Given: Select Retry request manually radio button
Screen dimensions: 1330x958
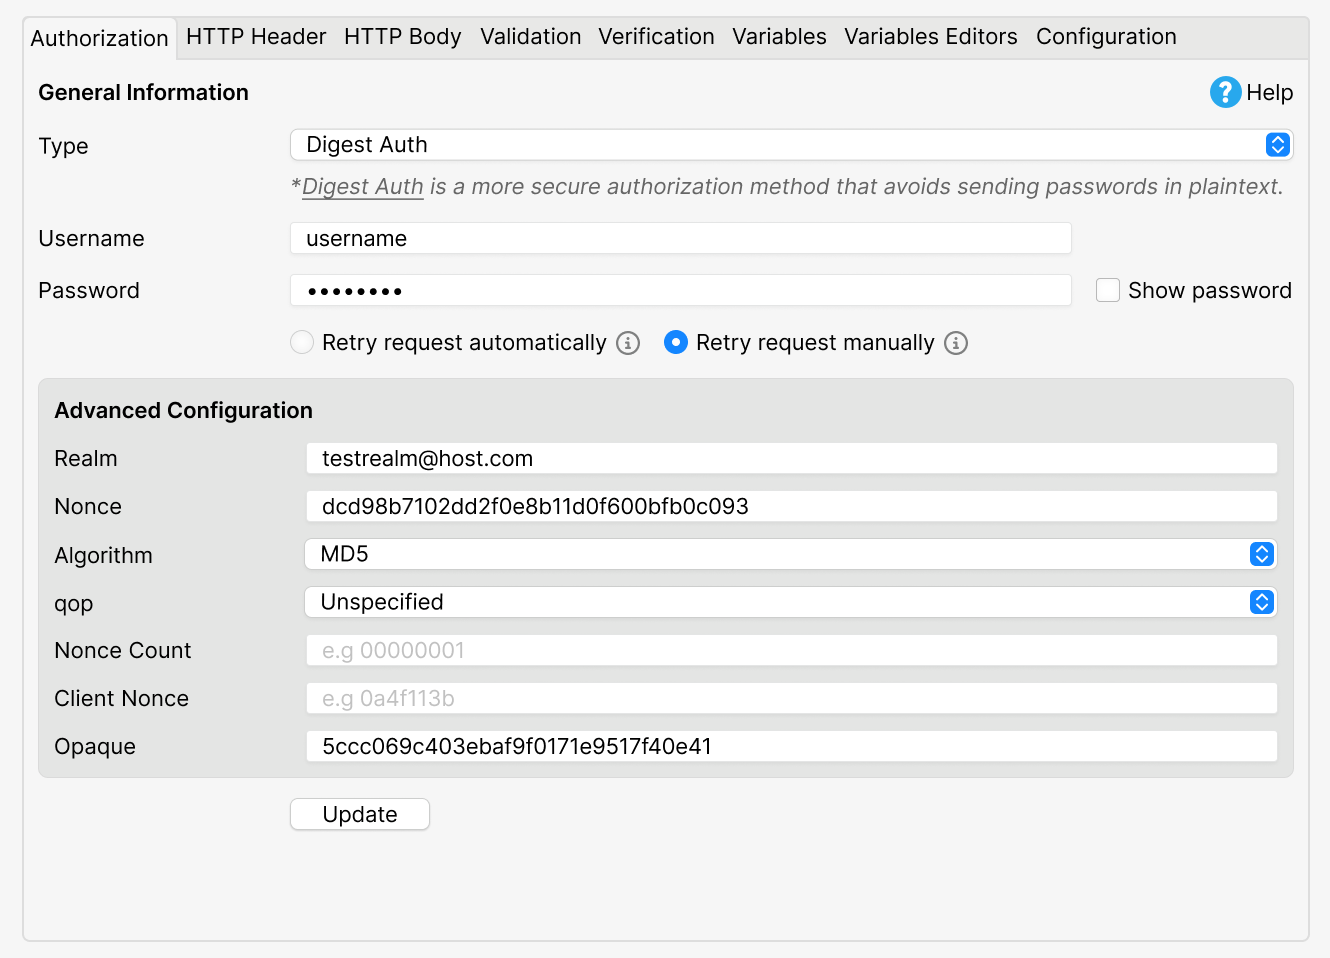Looking at the screenshot, I should (x=676, y=342).
